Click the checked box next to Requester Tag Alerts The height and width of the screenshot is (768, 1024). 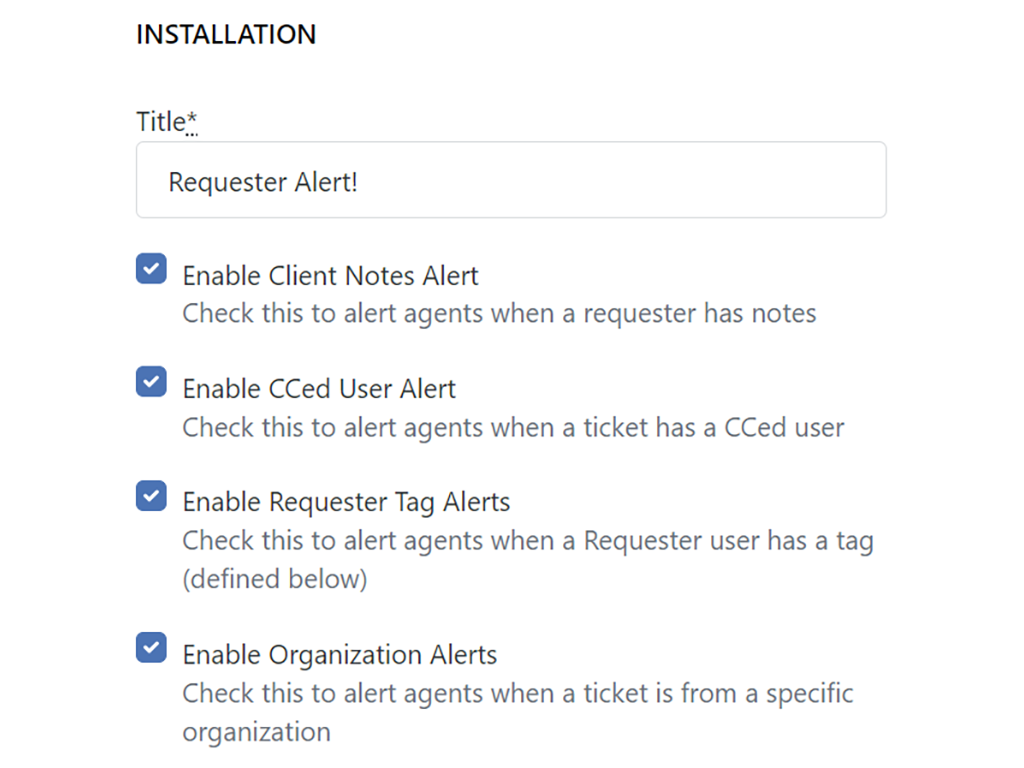coord(150,494)
